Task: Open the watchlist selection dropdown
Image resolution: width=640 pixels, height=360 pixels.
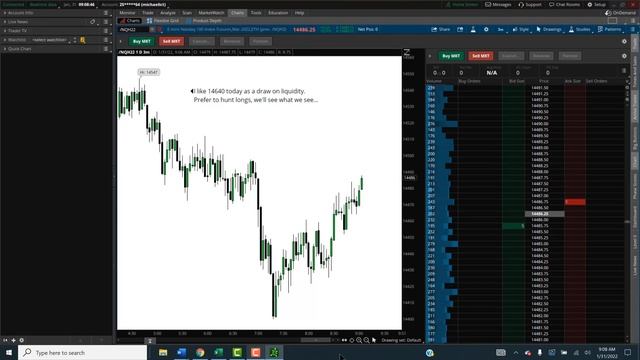Action: 51,40
